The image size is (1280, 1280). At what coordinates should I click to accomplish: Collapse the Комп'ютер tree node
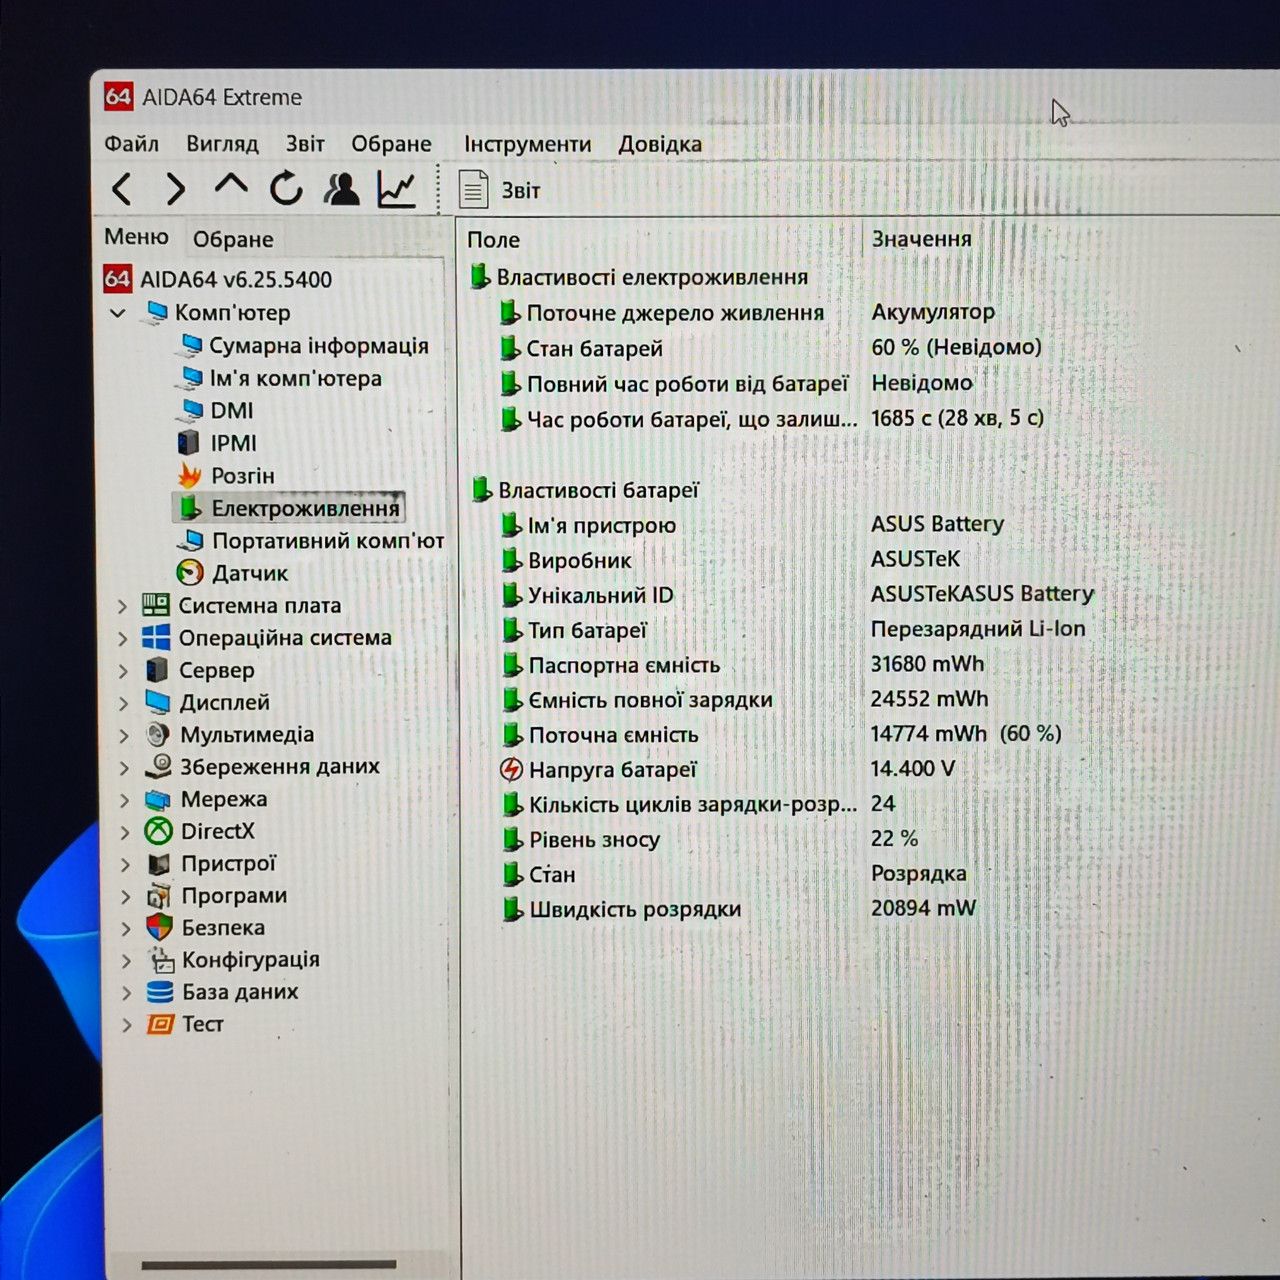pos(118,313)
